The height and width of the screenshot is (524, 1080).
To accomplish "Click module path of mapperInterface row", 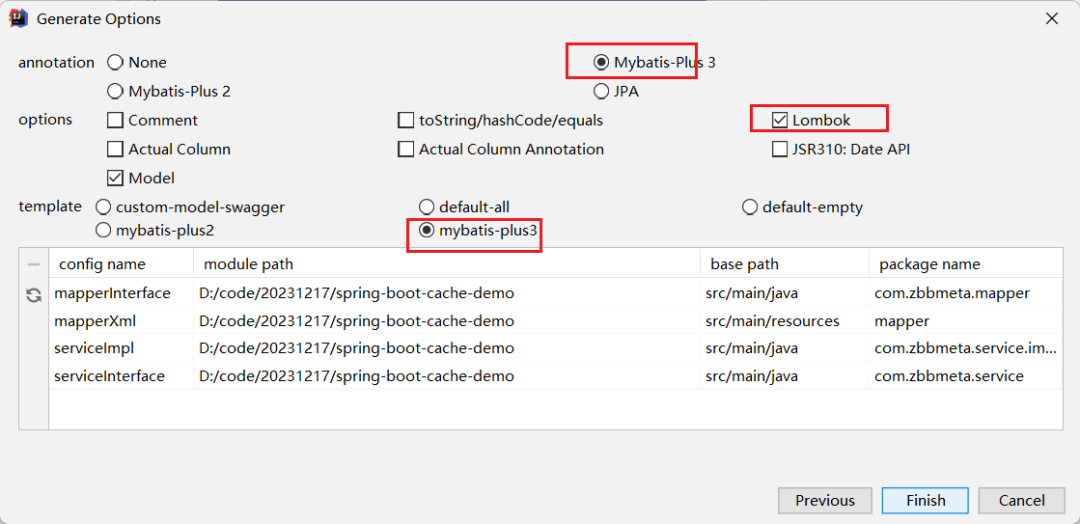I will pyautogui.click(x=447, y=293).
